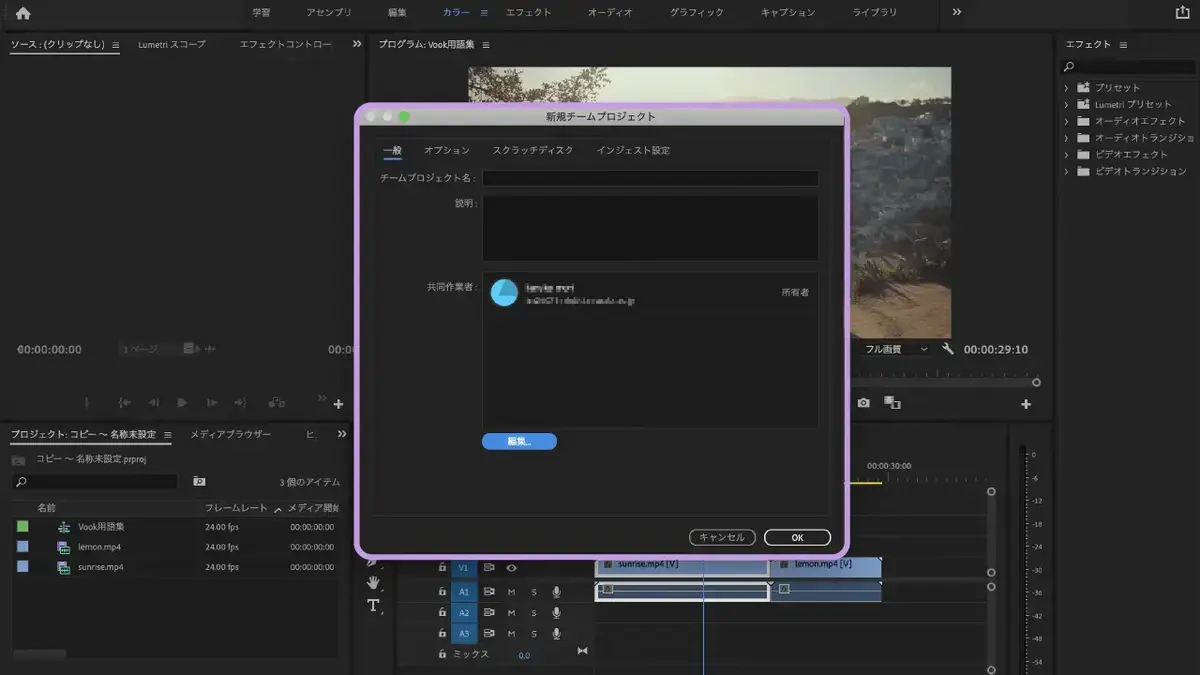Open new bin folder icon in project panel
This screenshot has width=1200, height=675.
coord(199,481)
